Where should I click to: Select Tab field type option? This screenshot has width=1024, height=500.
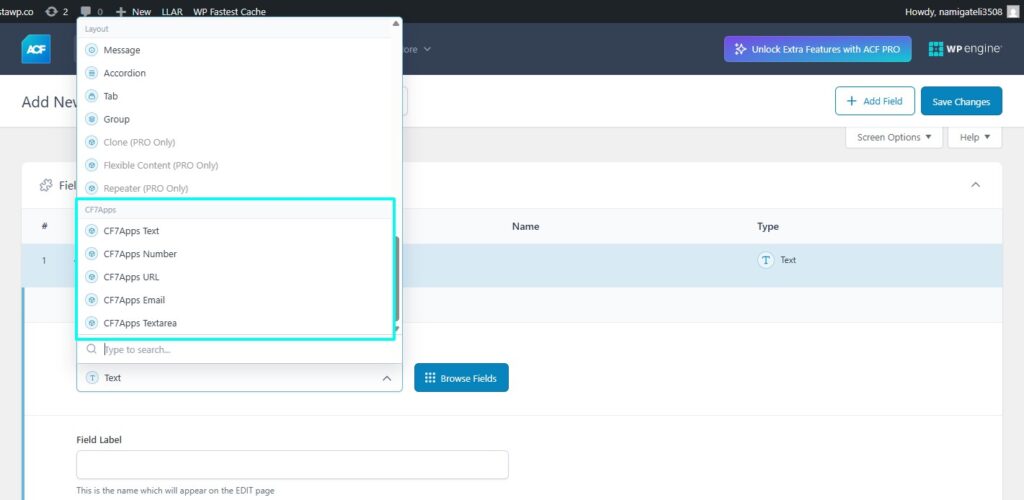point(110,96)
